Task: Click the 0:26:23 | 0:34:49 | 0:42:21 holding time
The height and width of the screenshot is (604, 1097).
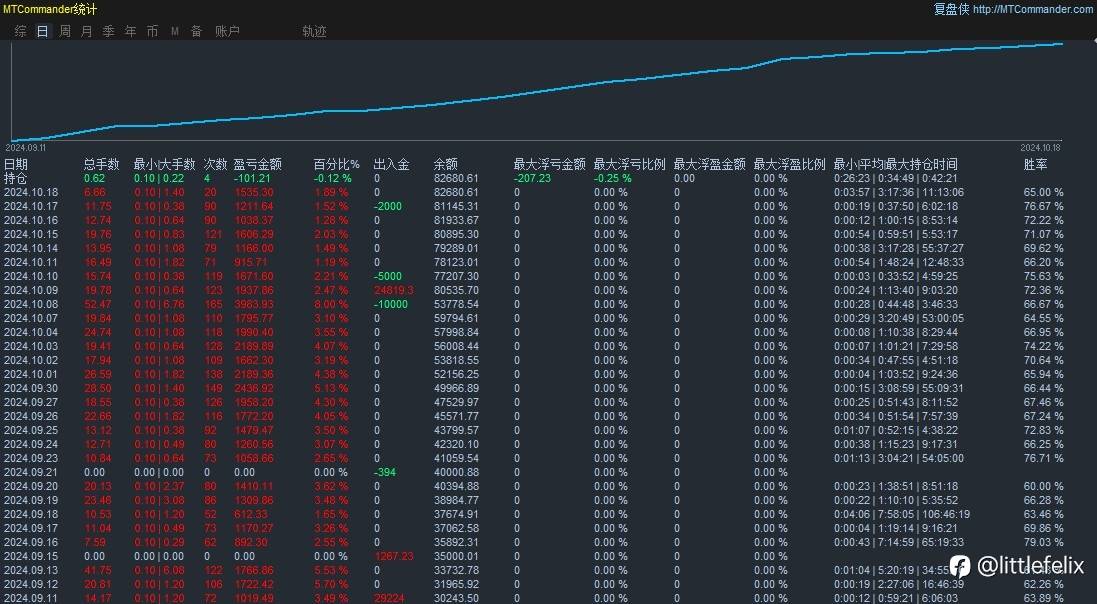Action: [896, 178]
